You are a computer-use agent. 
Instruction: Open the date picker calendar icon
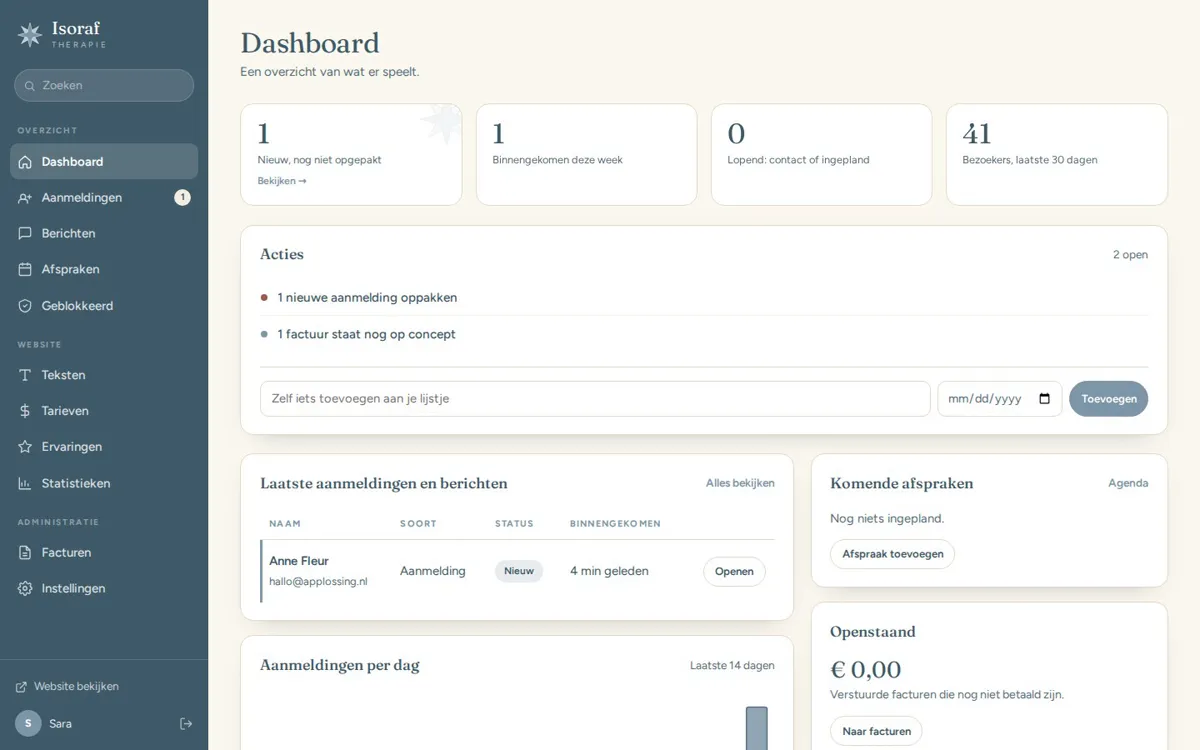[x=1045, y=399]
